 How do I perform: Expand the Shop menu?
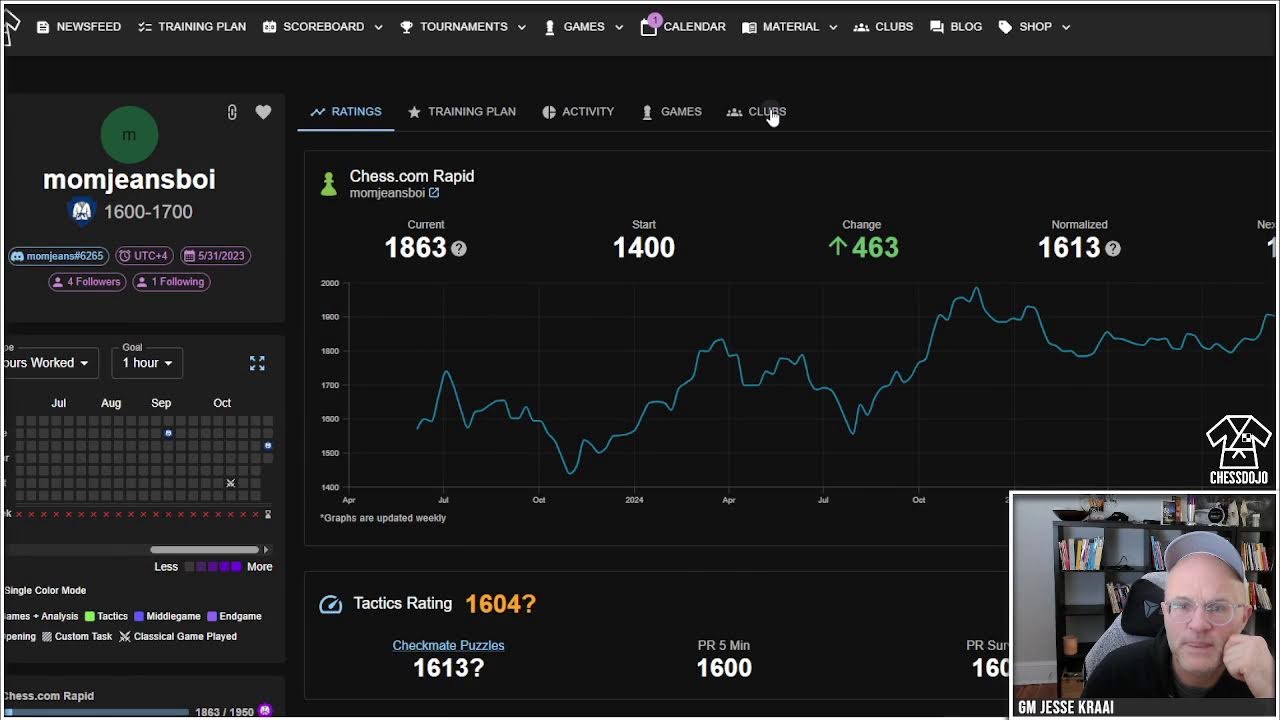1034,27
